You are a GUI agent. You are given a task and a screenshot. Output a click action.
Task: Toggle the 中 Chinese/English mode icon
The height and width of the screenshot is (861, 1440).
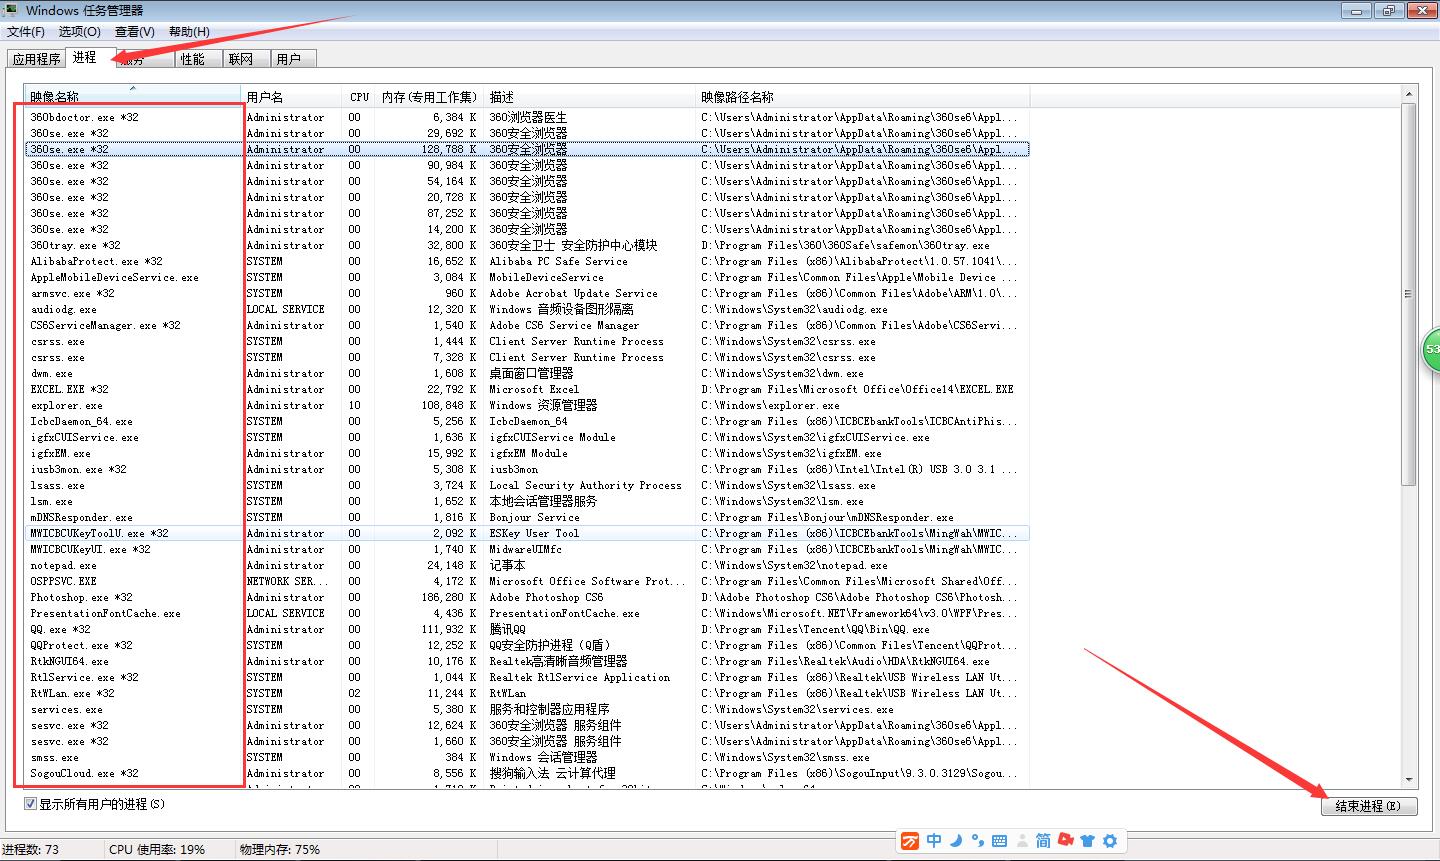tap(934, 841)
